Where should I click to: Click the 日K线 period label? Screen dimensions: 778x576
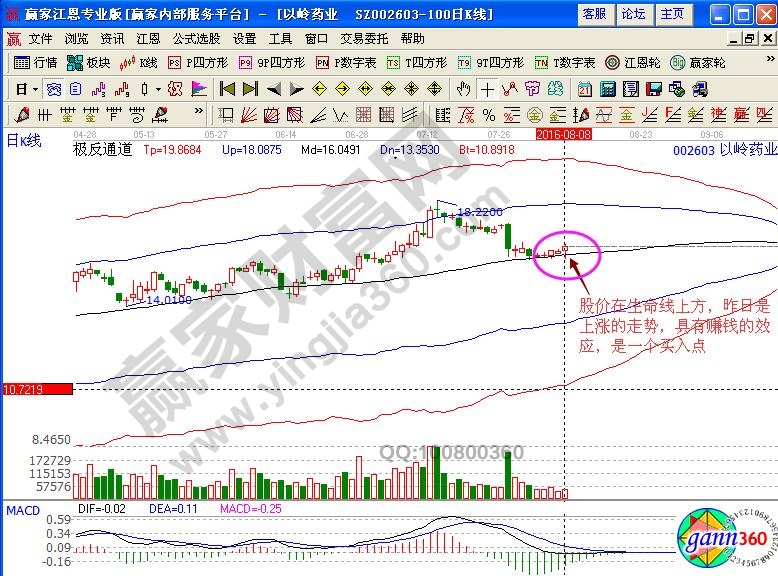coord(24,141)
